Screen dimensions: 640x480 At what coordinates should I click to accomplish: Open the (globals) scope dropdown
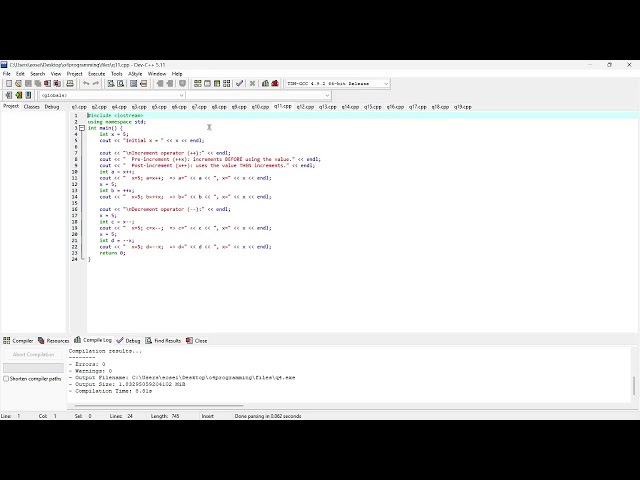click(x=112, y=95)
